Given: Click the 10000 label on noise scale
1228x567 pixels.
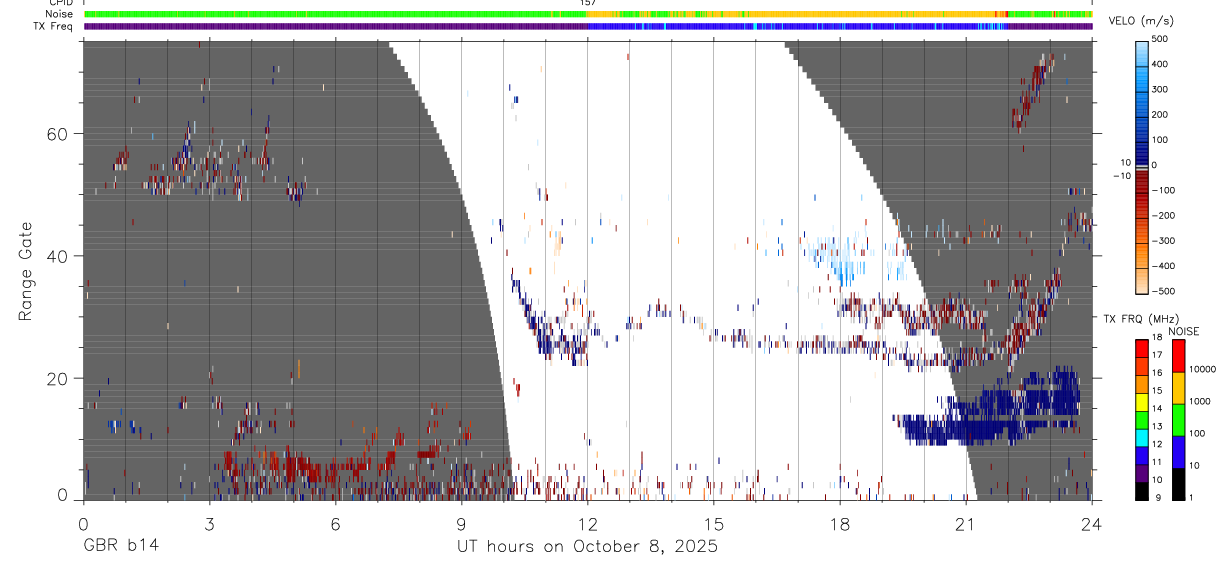Looking at the screenshot, I should (x=1204, y=370).
